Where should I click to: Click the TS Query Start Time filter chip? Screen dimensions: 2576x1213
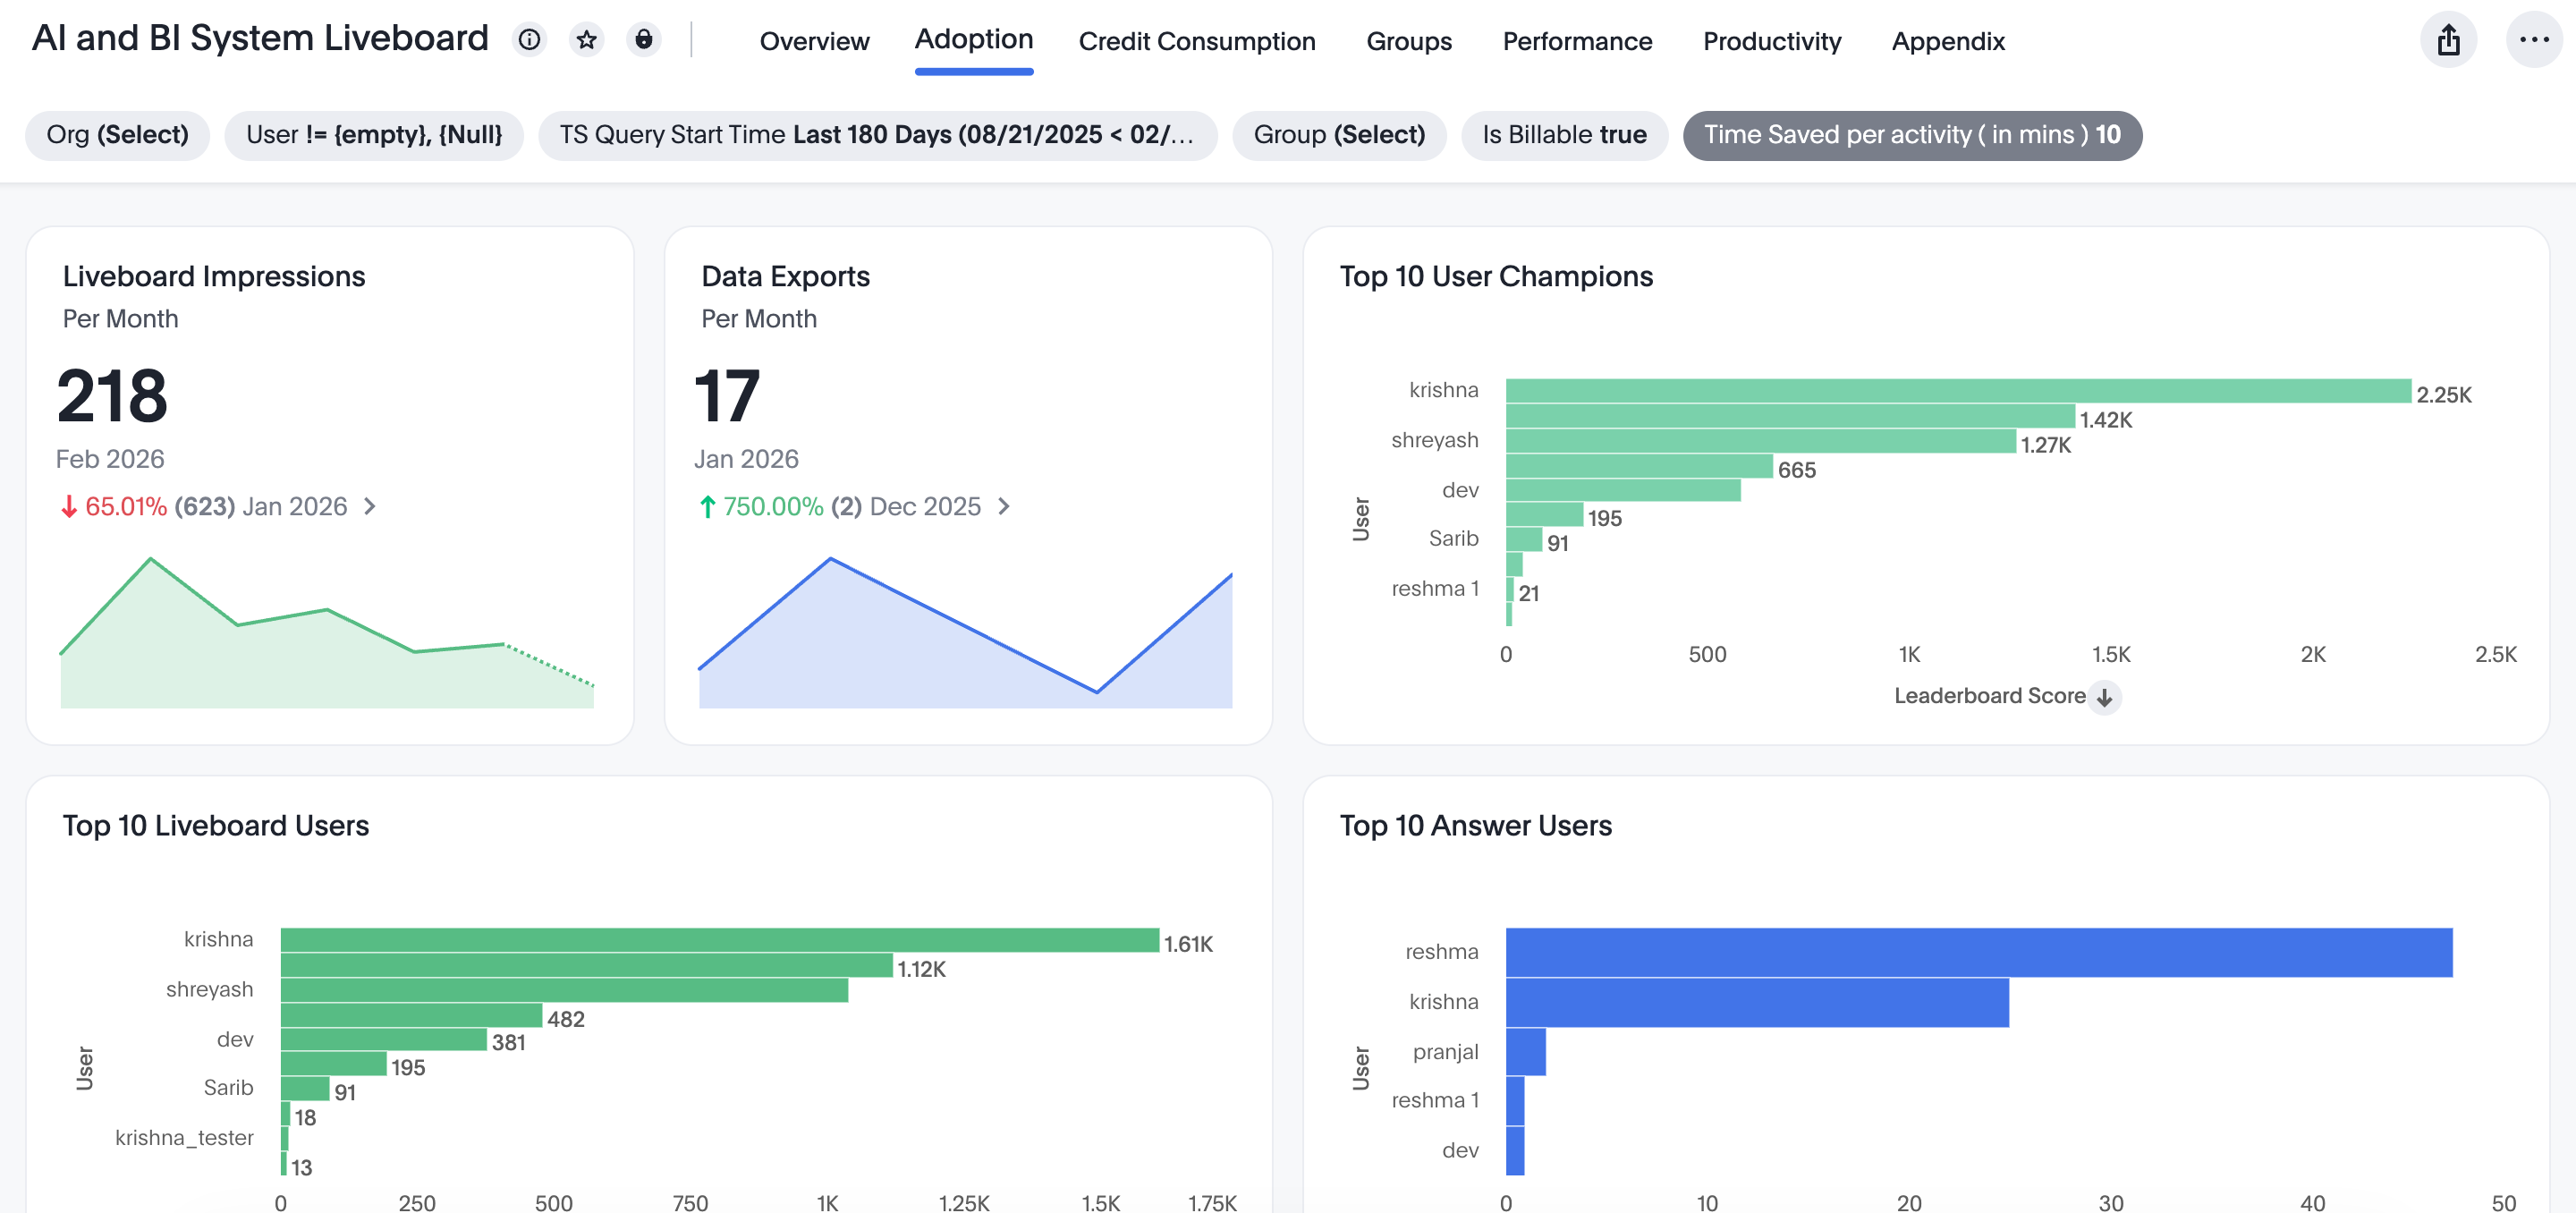coord(876,135)
